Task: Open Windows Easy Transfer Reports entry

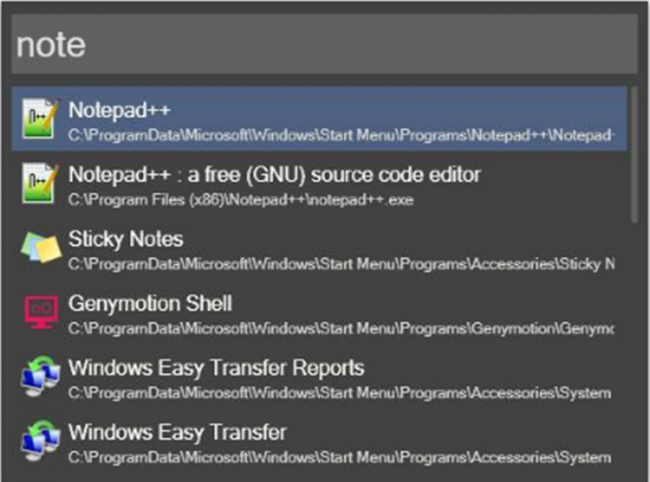Action: click(x=319, y=376)
